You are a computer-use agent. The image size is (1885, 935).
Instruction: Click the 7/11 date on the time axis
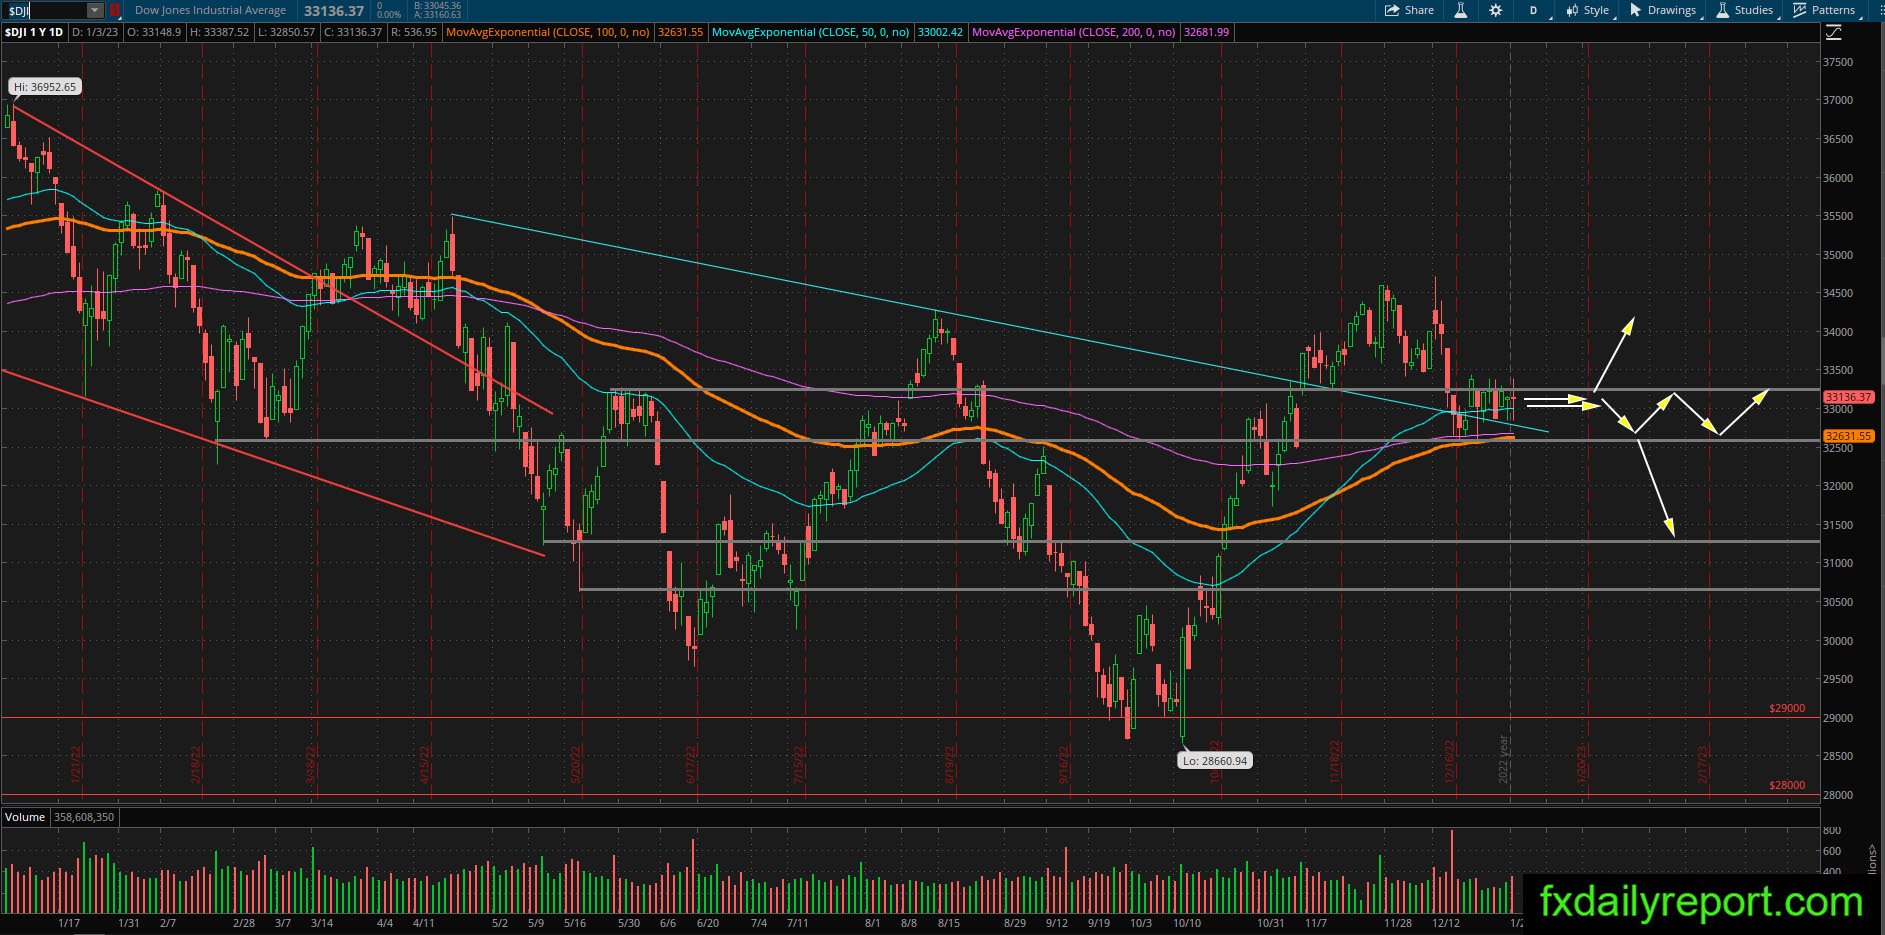pos(798,923)
